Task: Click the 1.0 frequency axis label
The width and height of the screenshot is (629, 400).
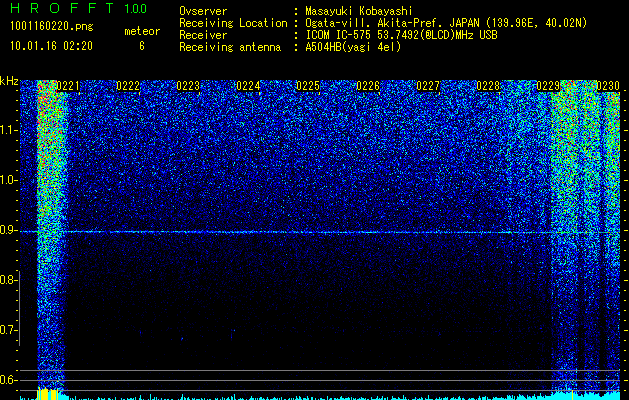Action: [x=8, y=180]
